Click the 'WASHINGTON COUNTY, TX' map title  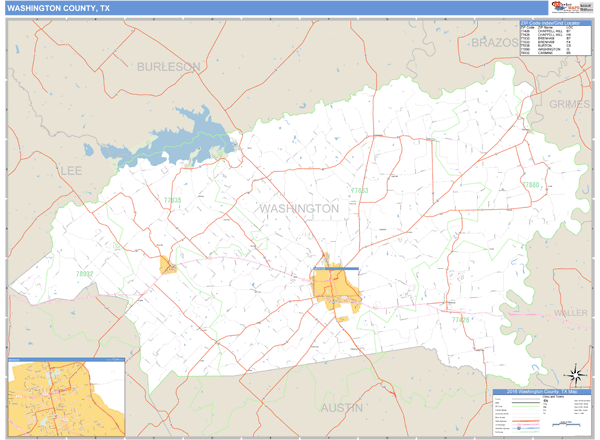[x=59, y=8]
